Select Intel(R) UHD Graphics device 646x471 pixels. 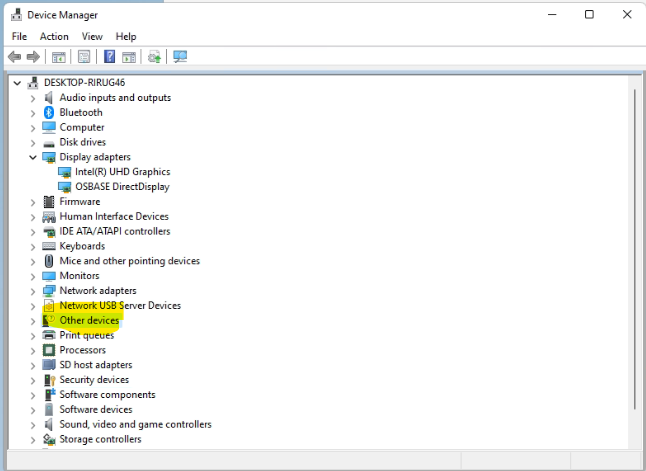pos(122,172)
